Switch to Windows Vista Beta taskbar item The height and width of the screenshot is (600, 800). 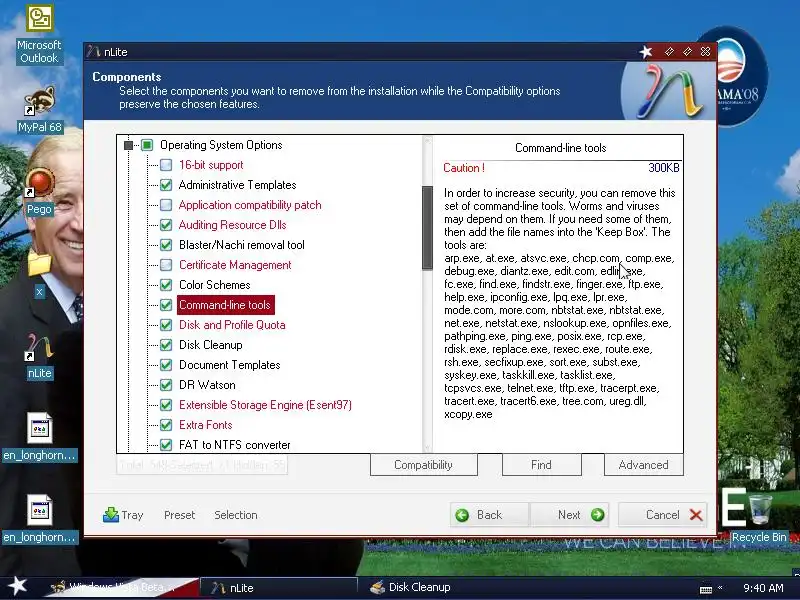coord(121,587)
